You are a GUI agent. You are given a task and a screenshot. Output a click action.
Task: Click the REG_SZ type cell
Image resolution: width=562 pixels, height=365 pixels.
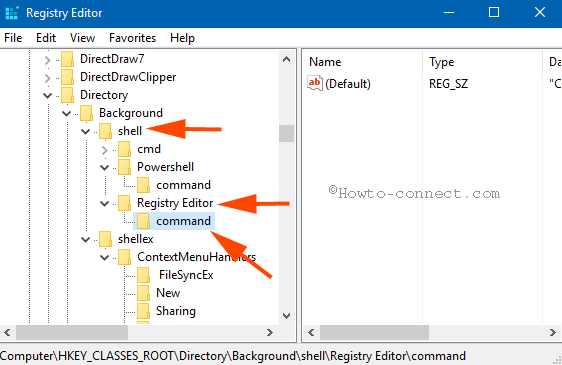[x=448, y=84]
